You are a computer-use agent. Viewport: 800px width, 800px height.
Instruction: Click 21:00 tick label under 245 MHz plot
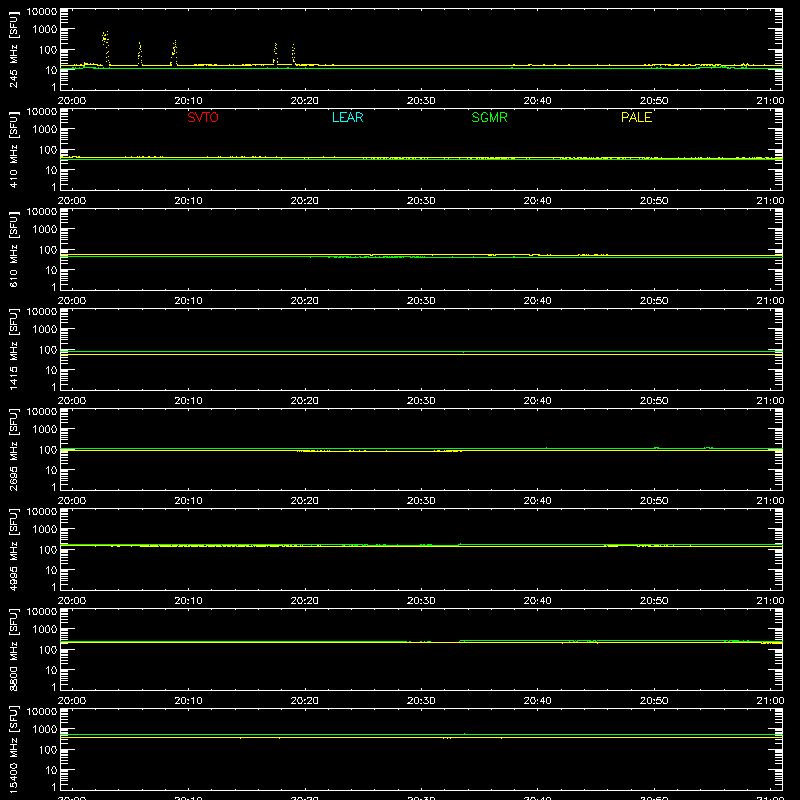pyautogui.click(x=770, y=101)
